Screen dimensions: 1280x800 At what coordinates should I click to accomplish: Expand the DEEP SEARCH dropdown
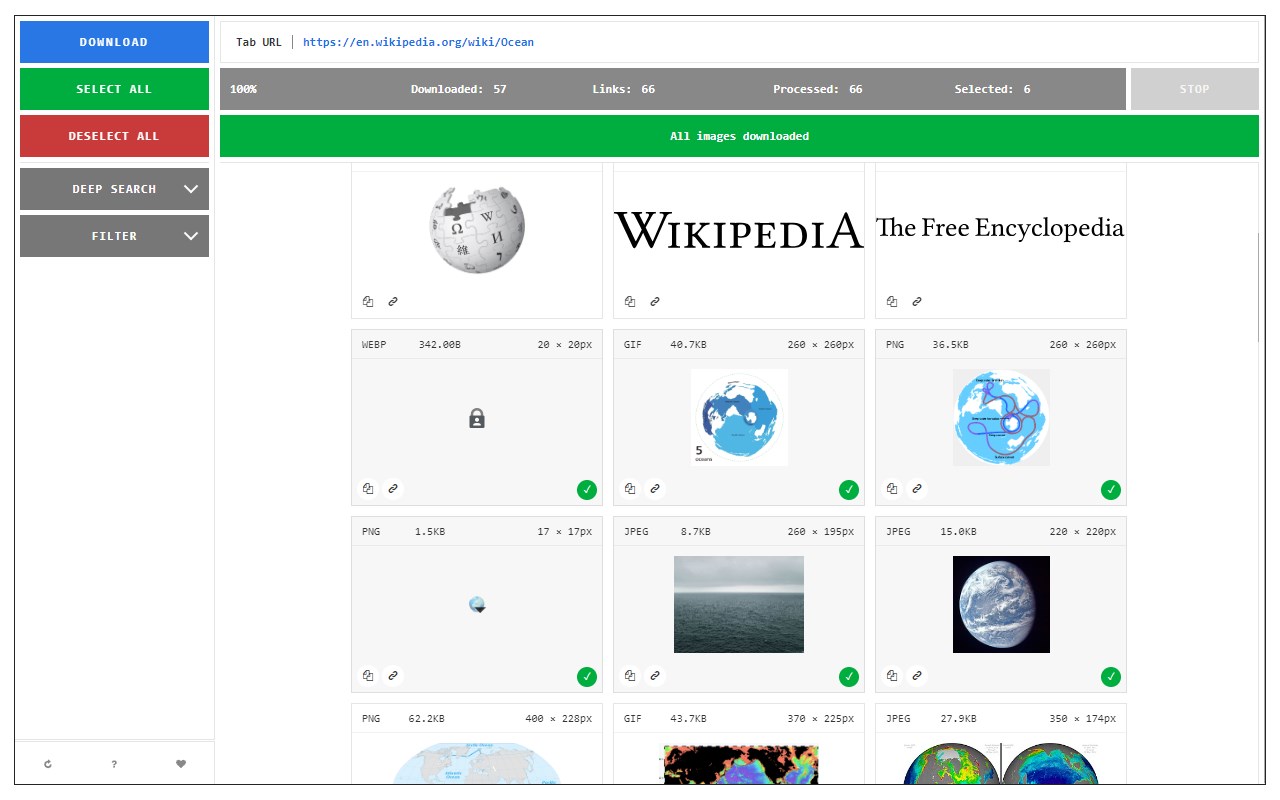coord(114,189)
